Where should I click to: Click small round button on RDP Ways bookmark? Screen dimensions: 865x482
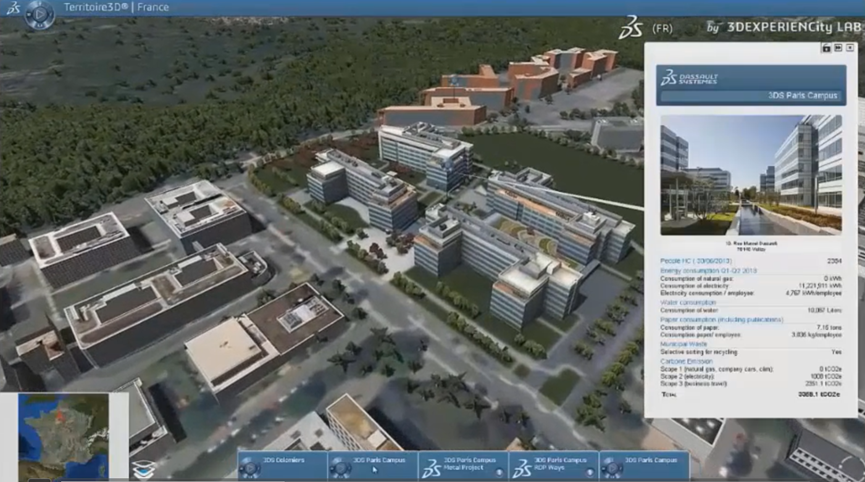pyautogui.click(x=590, y=472)
